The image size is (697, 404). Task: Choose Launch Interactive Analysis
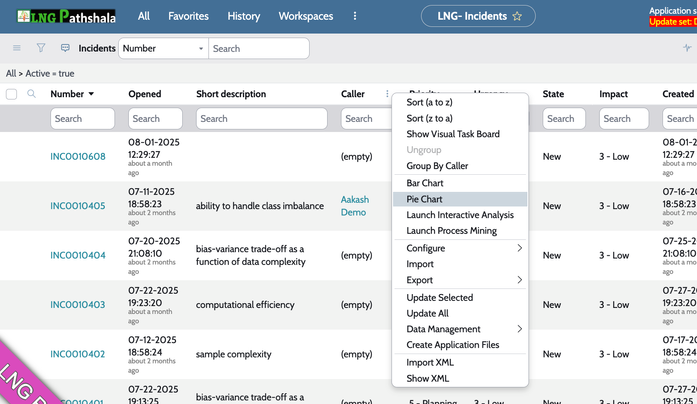(x=460, y=215)
